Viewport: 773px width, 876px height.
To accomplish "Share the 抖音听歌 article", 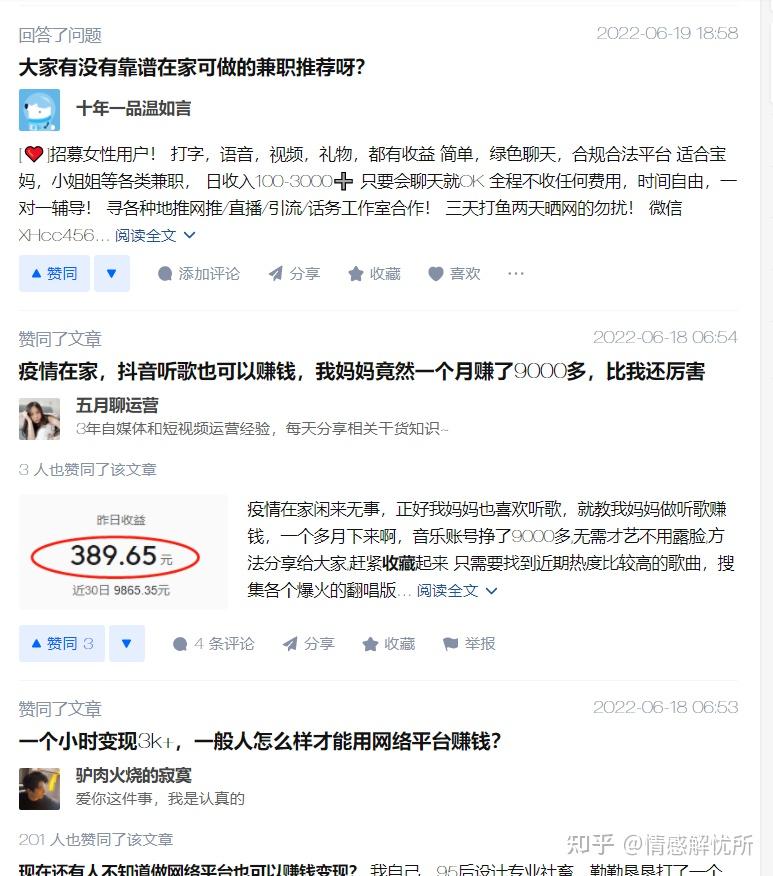I will tap(309, 644).
